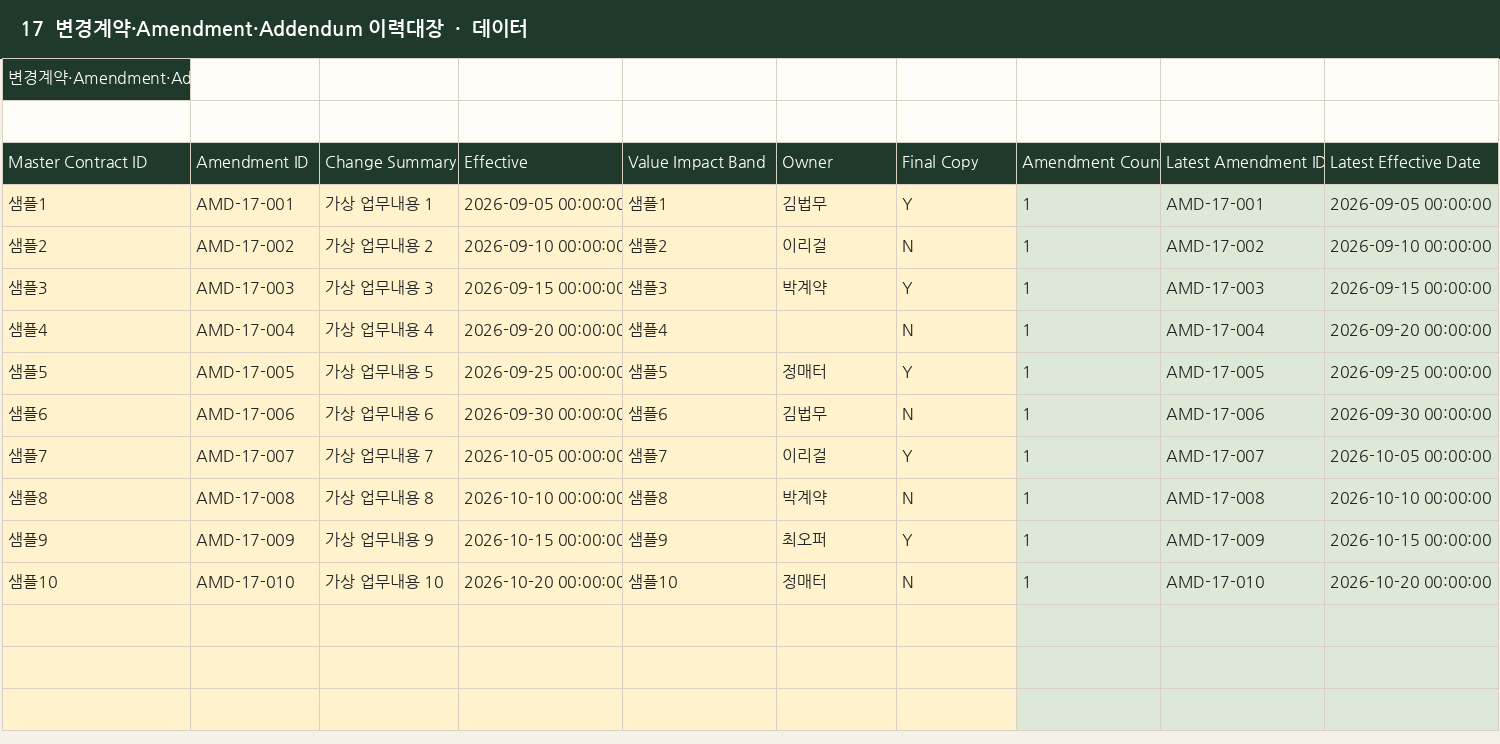Click 2026-10-20 in the Latest Effective Date column

click(1411, 583)
